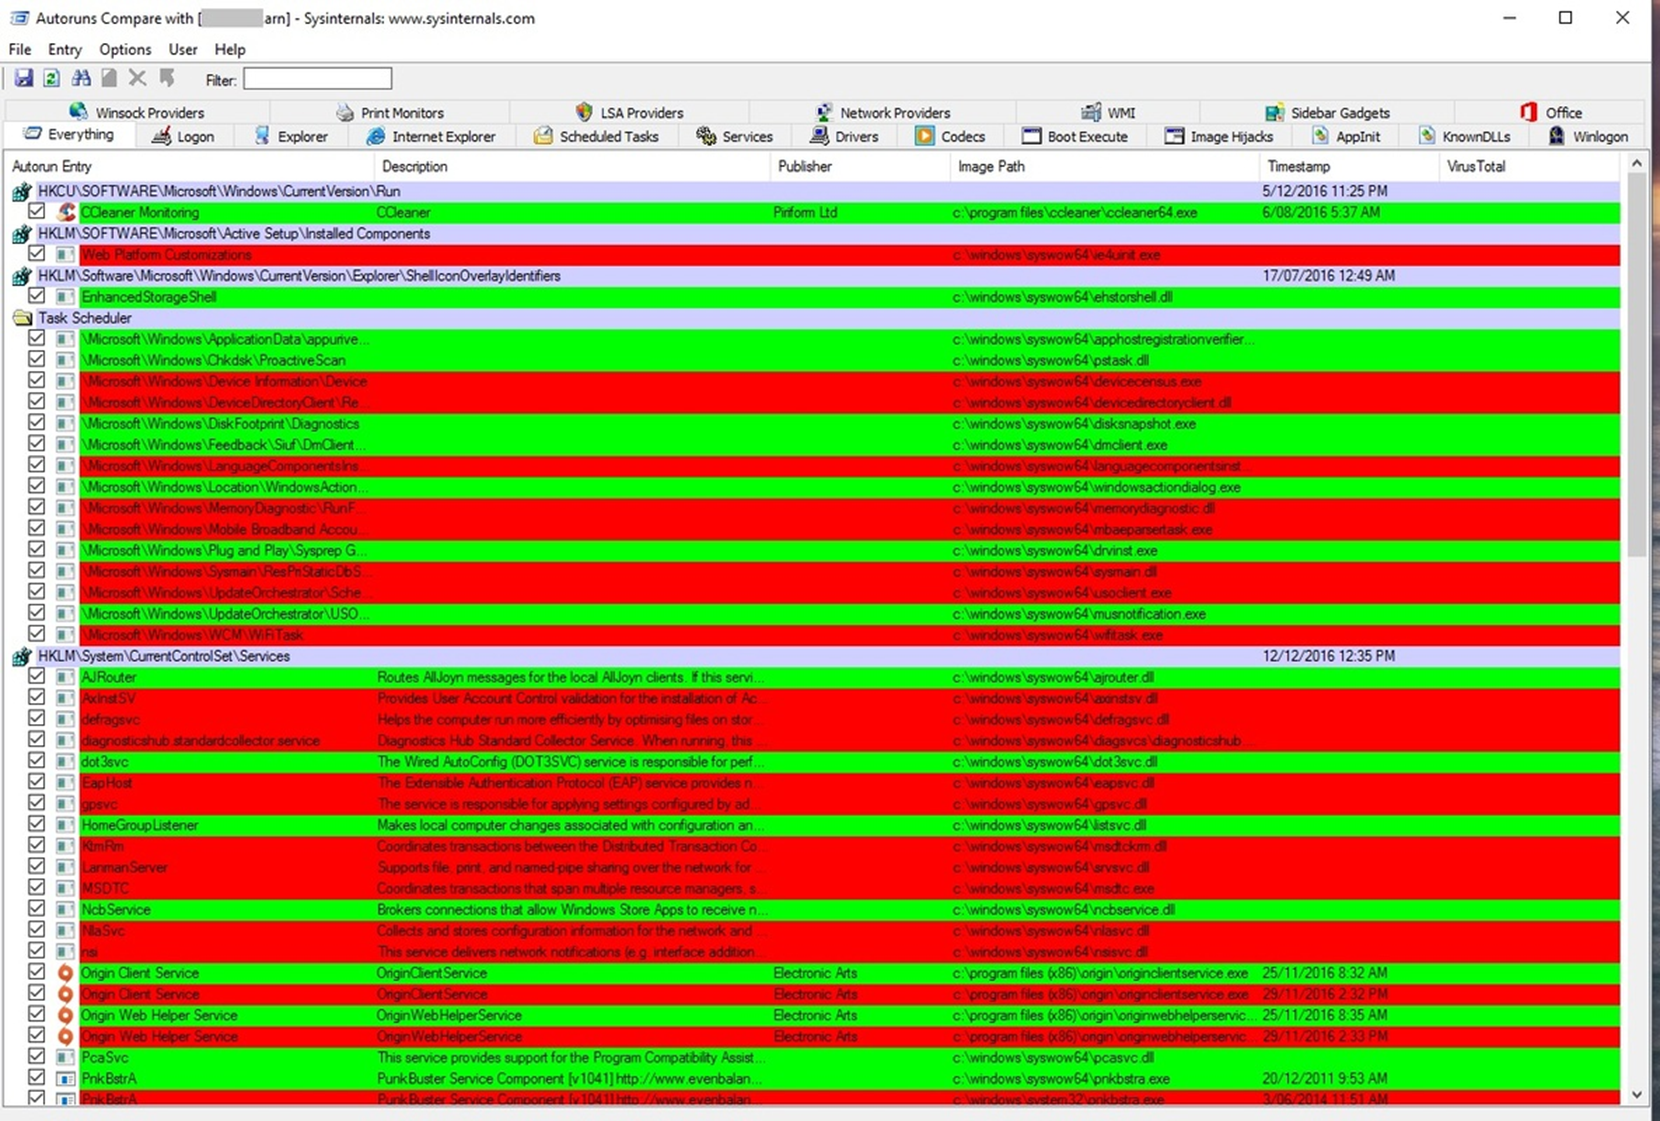Click the Save toolbar icon
Screen dimensions: 1660x1121
click(x=24, y=78)
